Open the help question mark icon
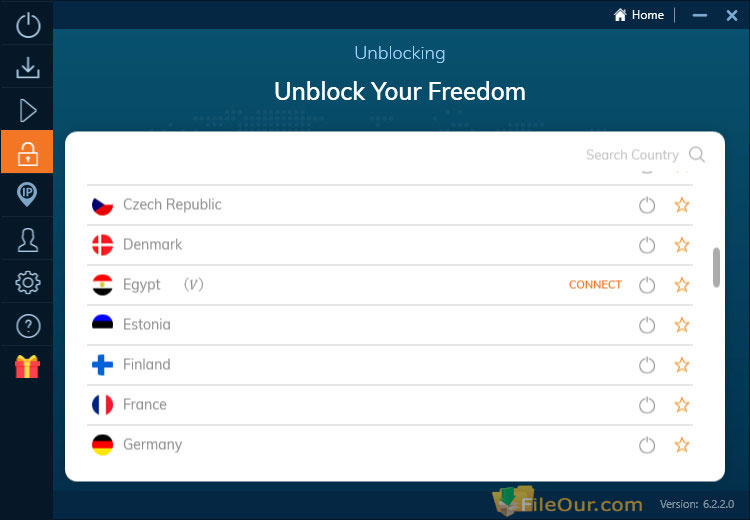The height and width of the screenshot is (520, 750). (x=28, y=326)
